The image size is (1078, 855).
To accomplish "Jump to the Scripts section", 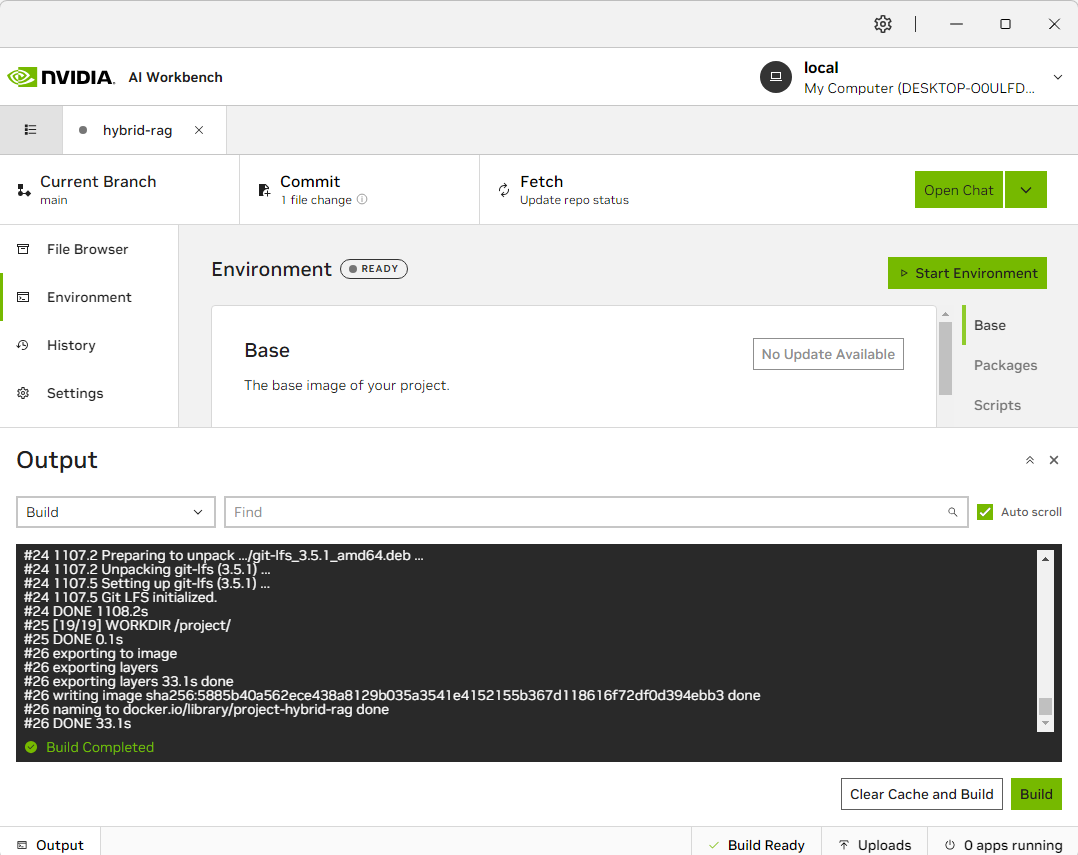I will click(997, 405).
